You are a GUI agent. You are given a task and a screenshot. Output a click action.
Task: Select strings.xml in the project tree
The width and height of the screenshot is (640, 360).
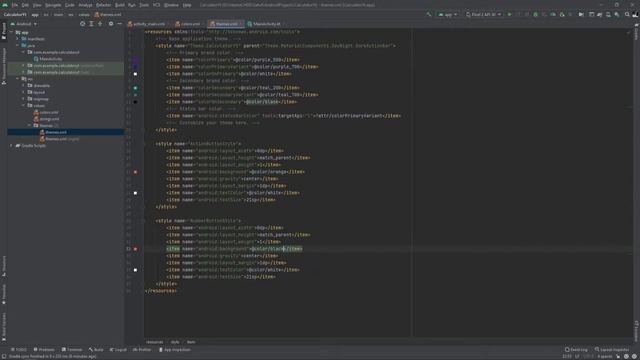tap(47, 119)
